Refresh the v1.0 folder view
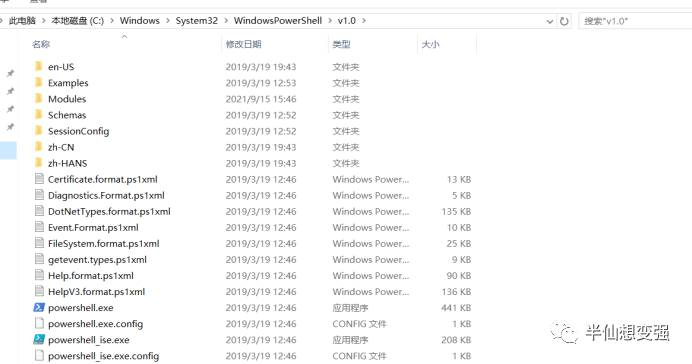692x364 pixels. point(564,21)
